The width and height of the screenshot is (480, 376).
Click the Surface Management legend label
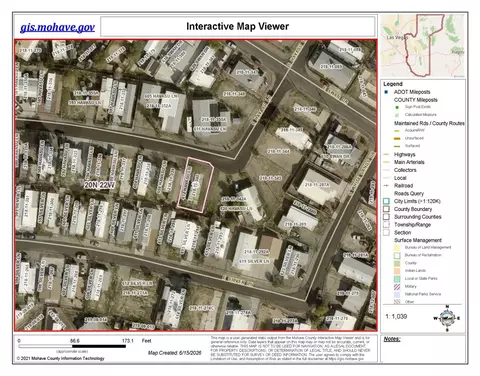418,240
